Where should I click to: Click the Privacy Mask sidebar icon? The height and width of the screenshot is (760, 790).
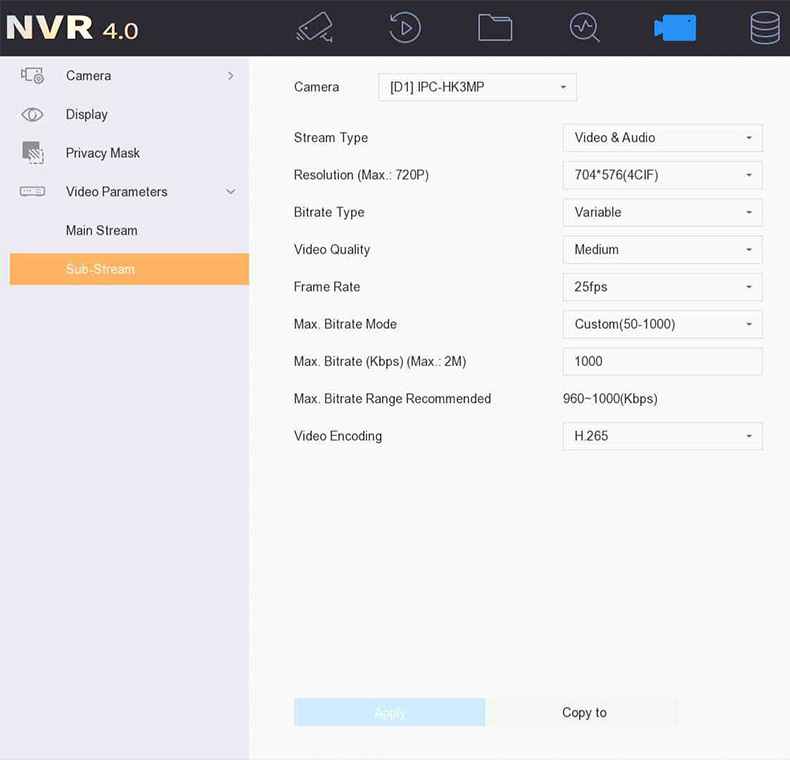tap(33, 153)
